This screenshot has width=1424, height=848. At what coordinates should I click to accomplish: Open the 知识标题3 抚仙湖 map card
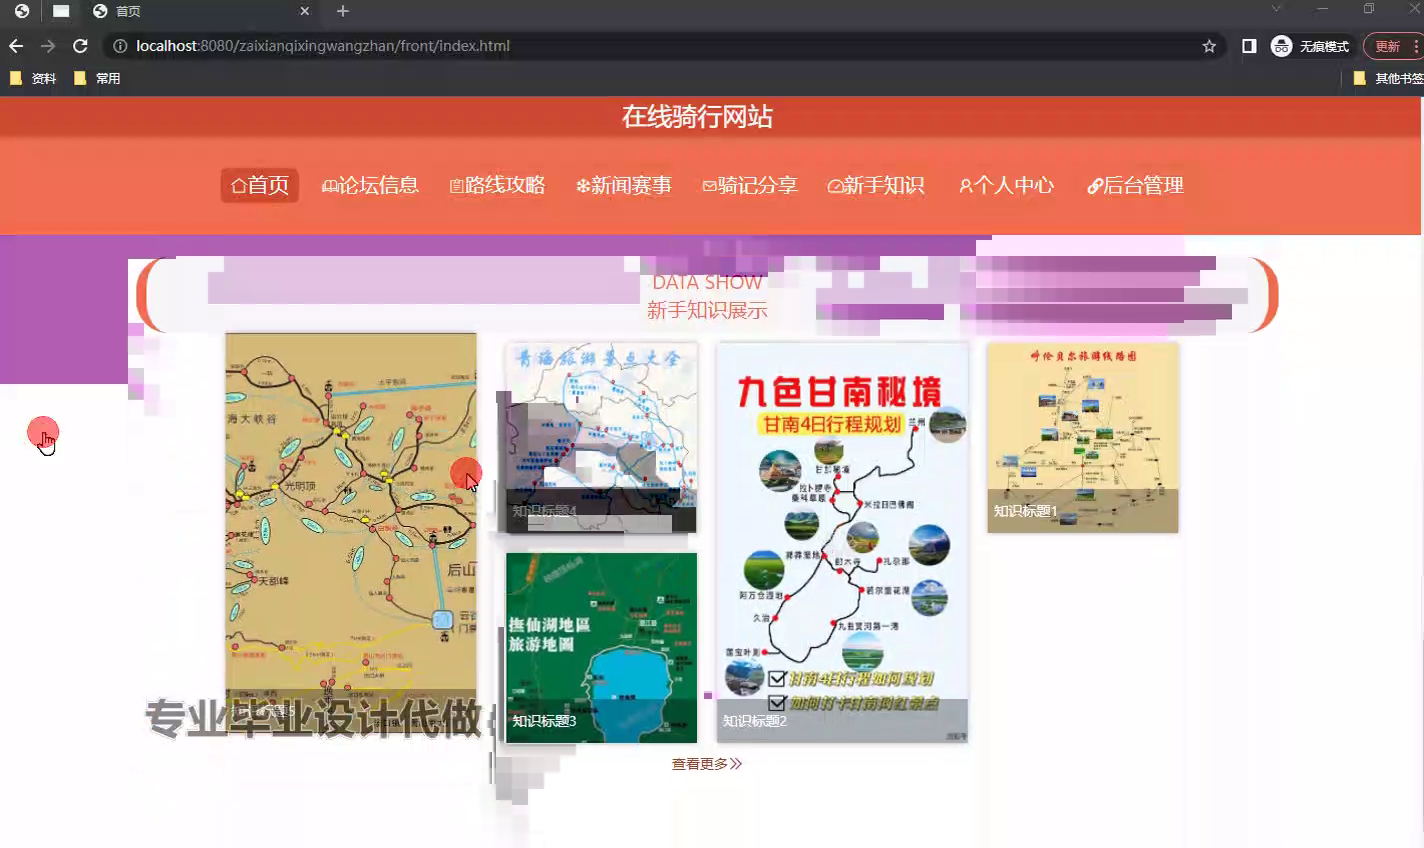click(601, 648)
